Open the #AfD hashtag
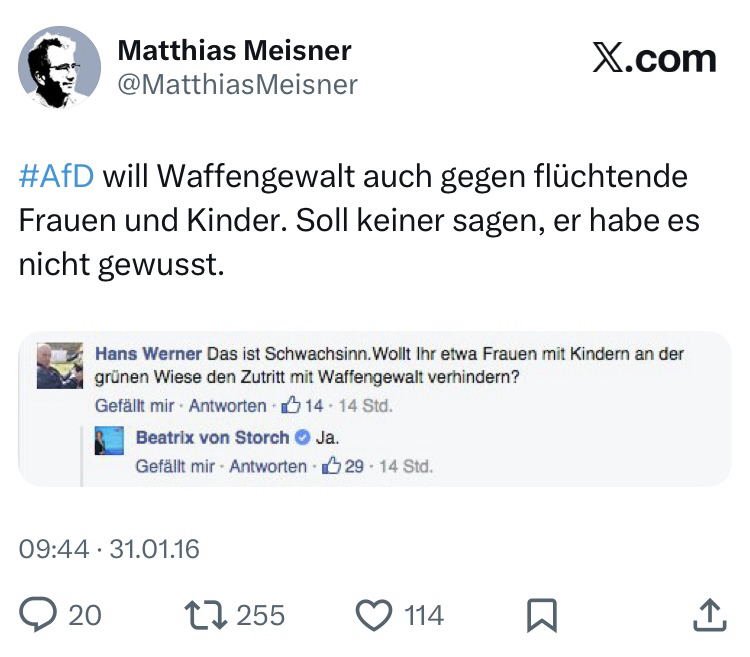Screen dimensions: 750x657 pyautogui.click(x=56, y=176)
